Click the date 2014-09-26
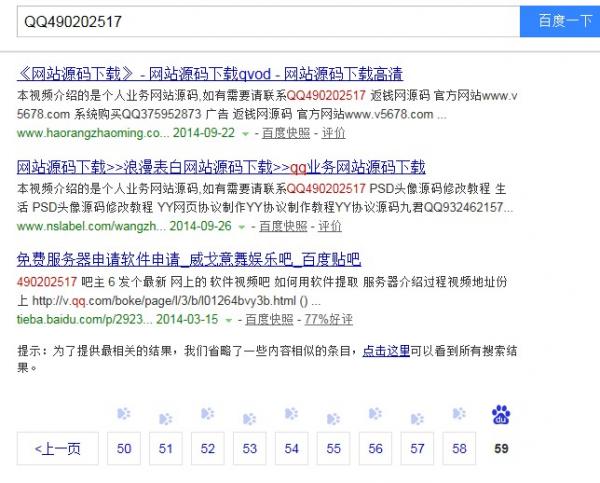This screenshot has width=600, height=483. pos(201,226)
